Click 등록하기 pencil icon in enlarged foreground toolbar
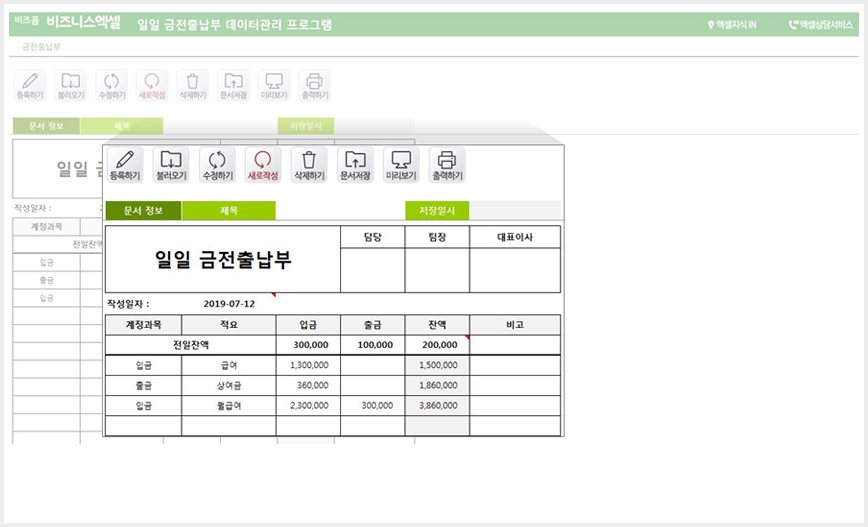The image size is (868, 527). [125, 164]
